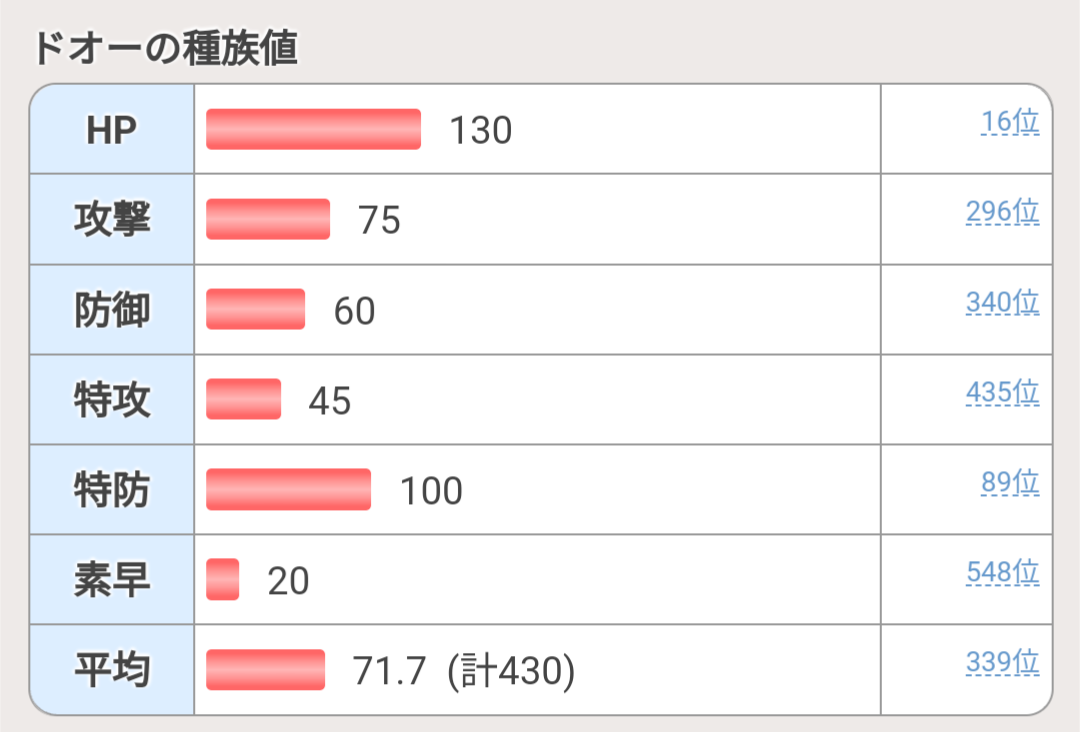
Task: Click the 素早 row label
Action: (112, 580)
